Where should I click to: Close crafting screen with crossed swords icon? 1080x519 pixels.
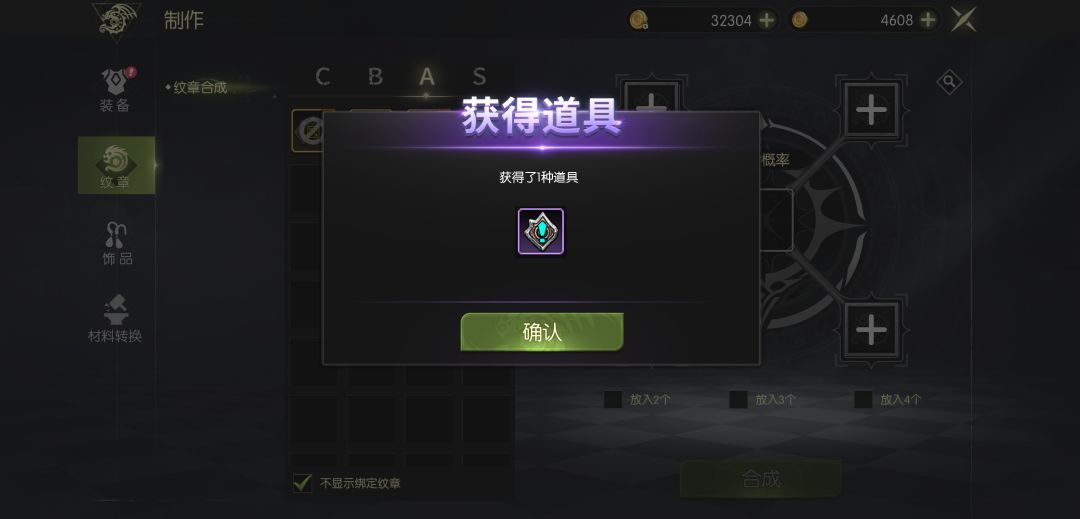pyautogui.click(x=964, y=19)
